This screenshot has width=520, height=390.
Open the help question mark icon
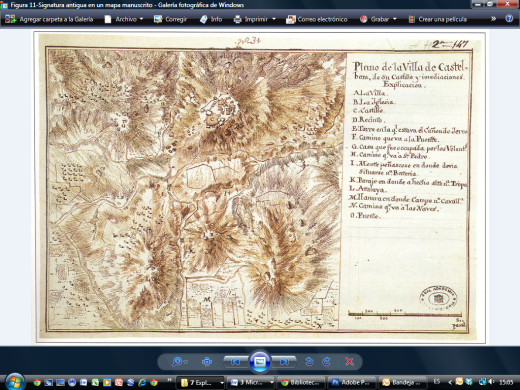tap(509, 19)
